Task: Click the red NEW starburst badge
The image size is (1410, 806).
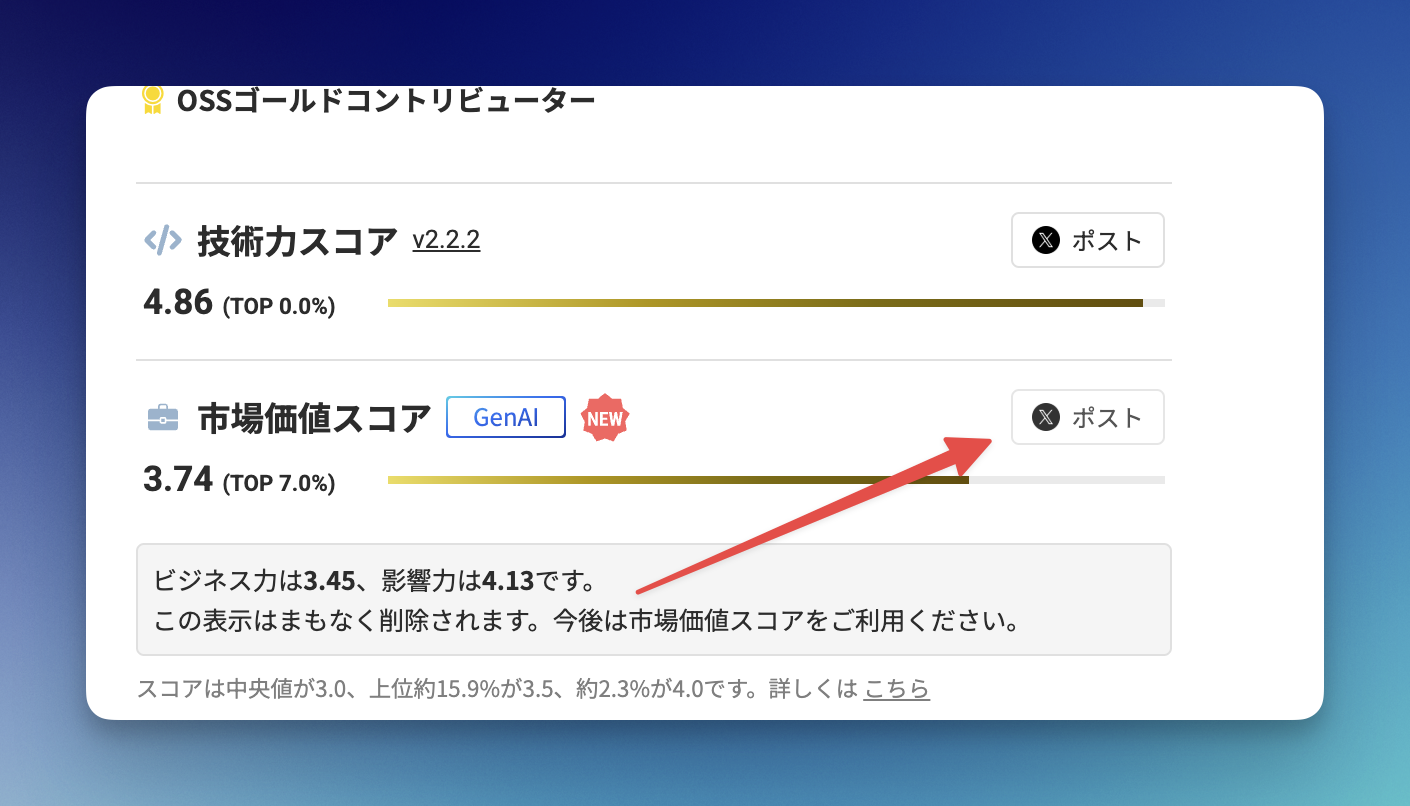Action: point(605,418)
